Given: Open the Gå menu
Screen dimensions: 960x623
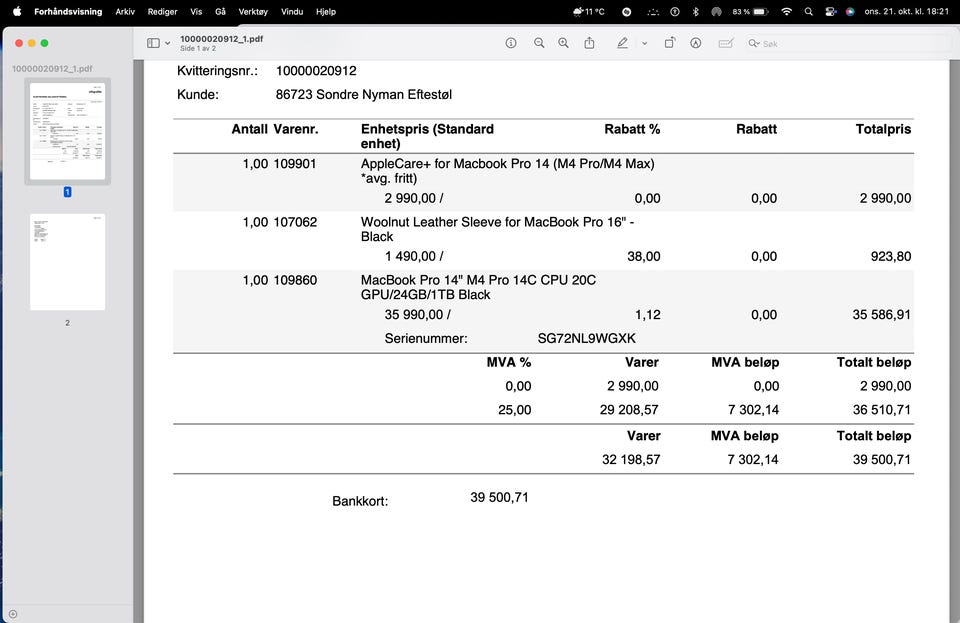Looking at the screenshot, I should 220,12.
